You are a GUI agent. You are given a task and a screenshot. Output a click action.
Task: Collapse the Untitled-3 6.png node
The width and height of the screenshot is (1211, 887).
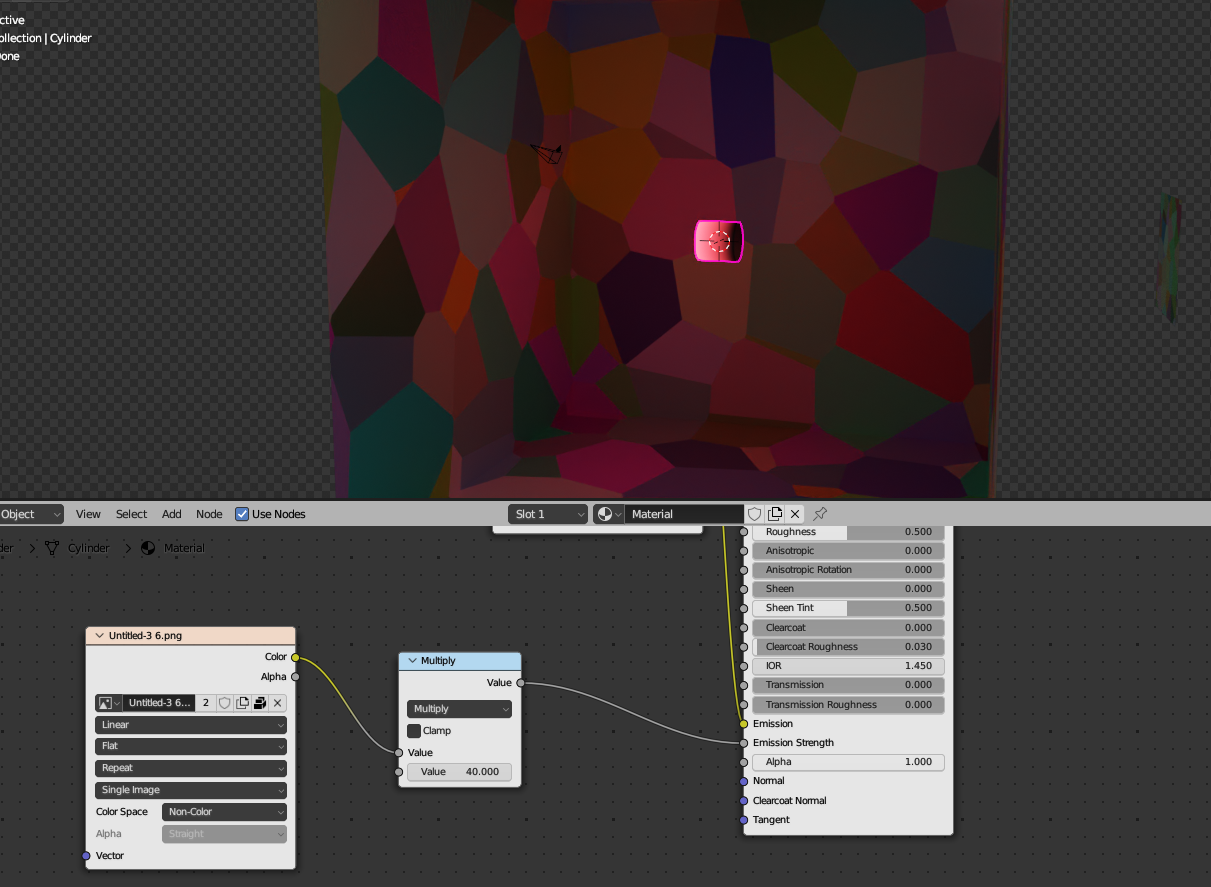pyautogui.click(x=100, y=635)
